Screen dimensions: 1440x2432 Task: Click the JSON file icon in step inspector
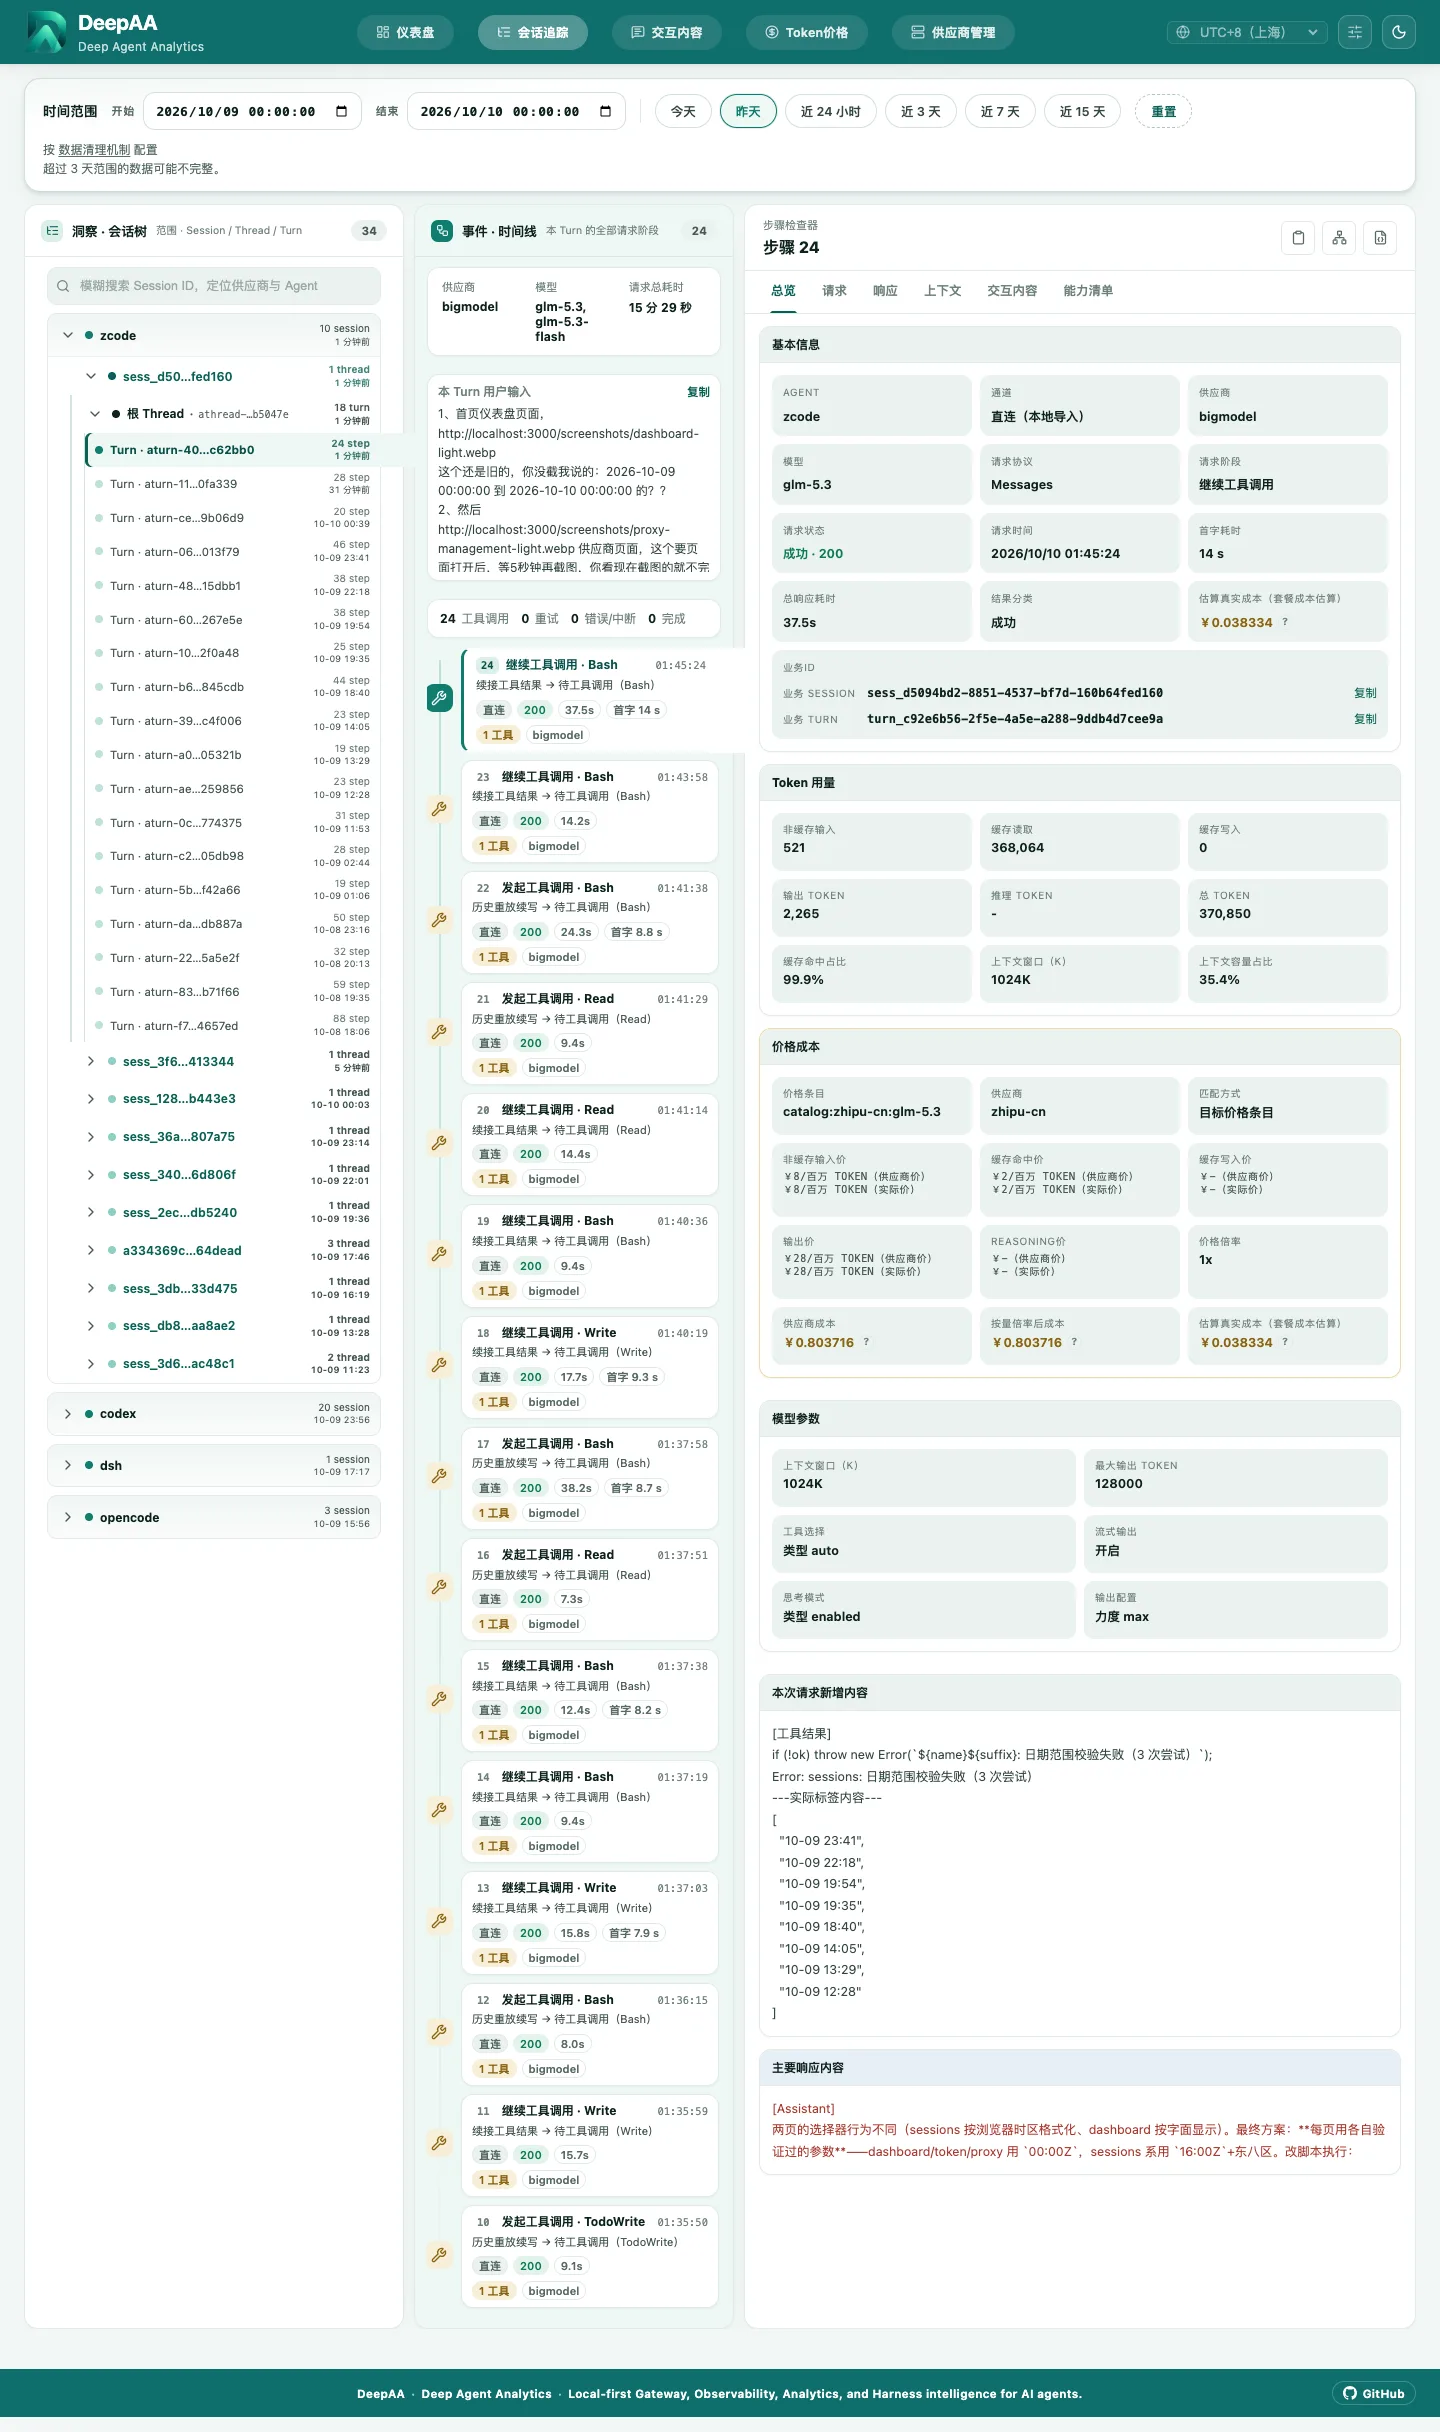tap(1380, 238)
